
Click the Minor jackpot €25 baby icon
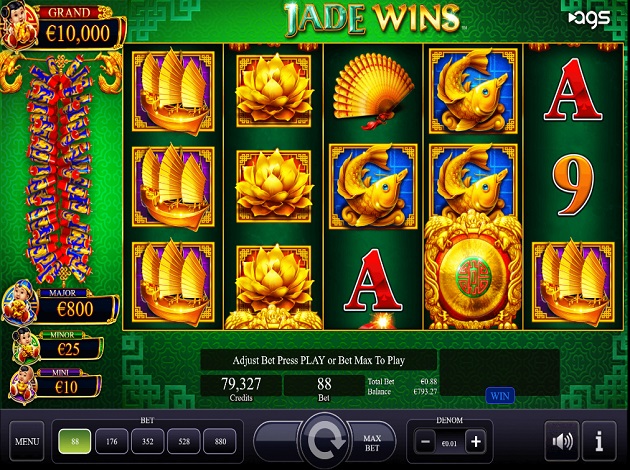(26, 345)
